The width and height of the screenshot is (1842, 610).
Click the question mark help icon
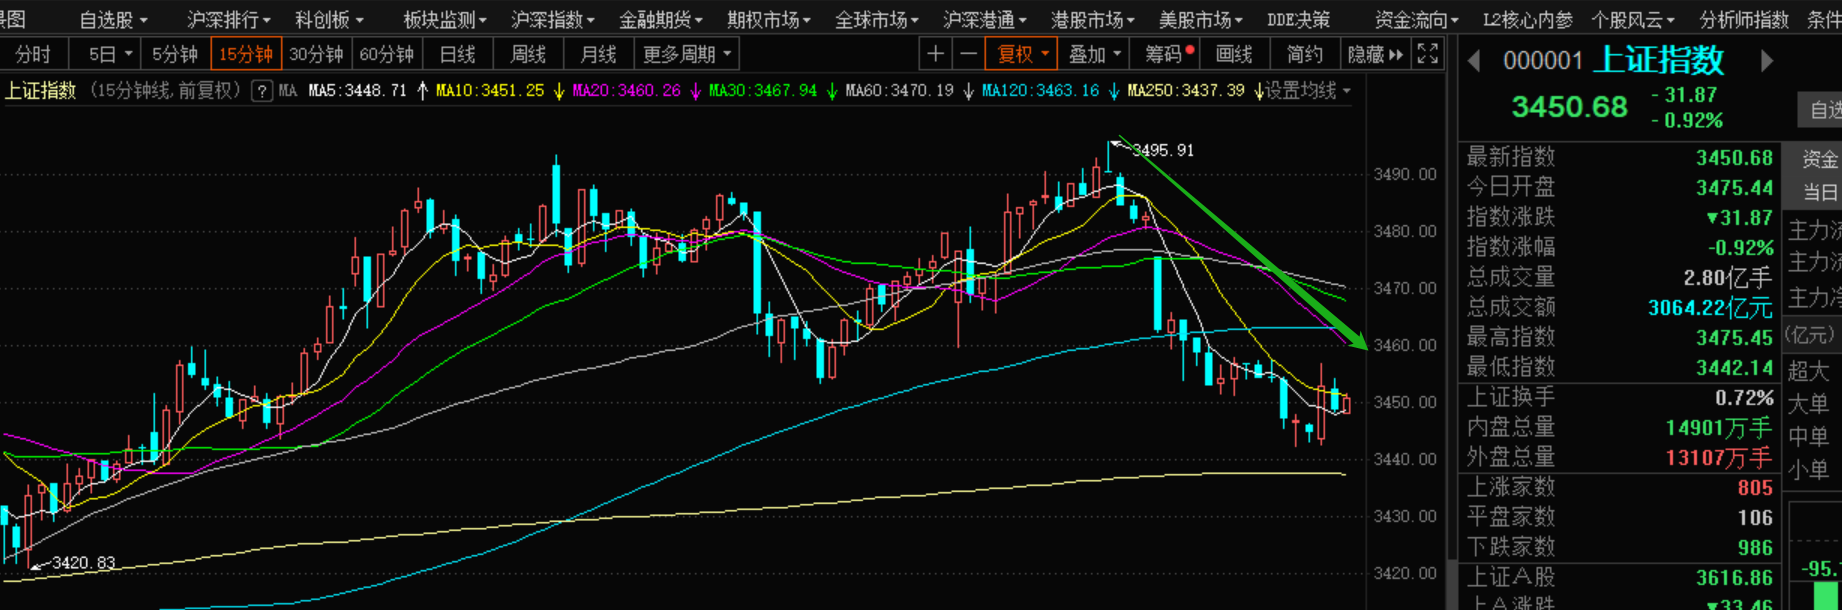262,91
